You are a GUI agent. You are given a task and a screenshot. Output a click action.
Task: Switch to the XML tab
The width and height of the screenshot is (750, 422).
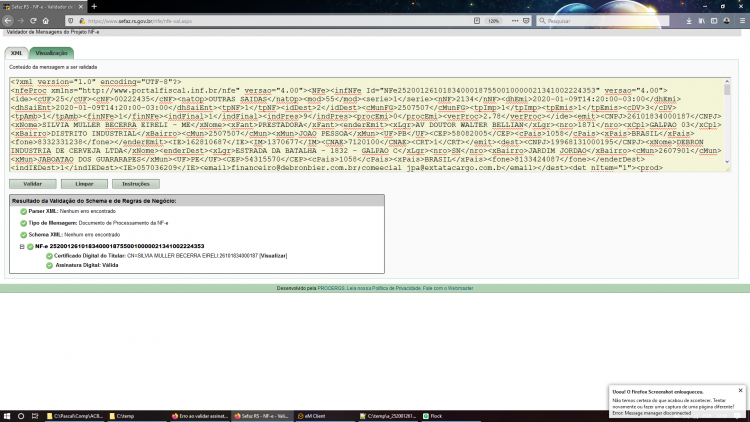point(17,53)
